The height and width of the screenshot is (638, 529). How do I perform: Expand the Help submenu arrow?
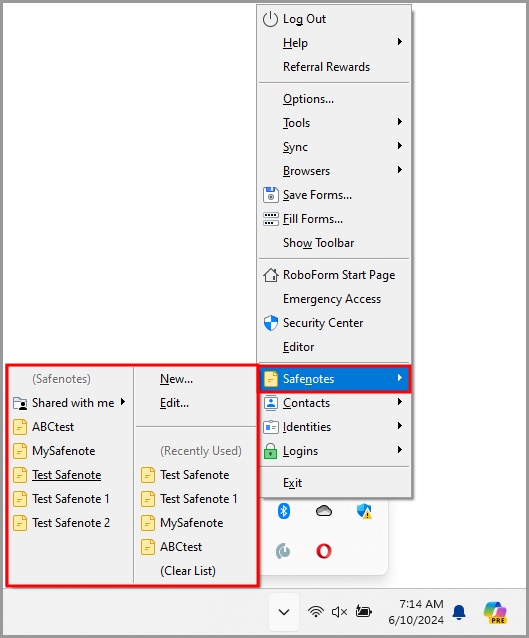400,42
